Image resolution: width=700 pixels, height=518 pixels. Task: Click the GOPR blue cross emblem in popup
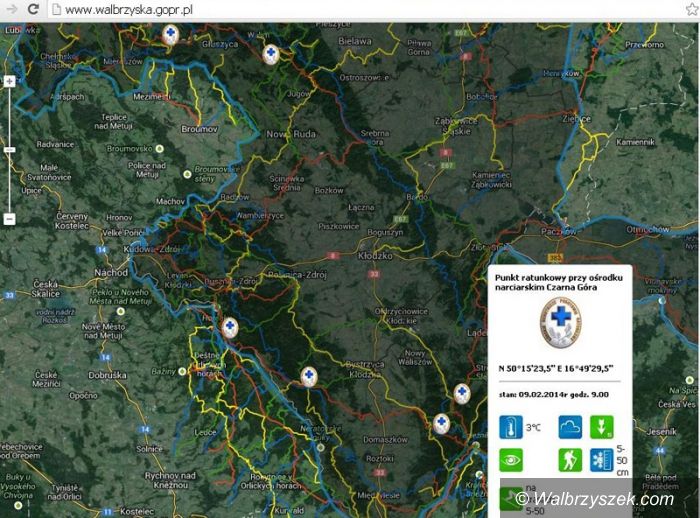(x=559, y=324)
